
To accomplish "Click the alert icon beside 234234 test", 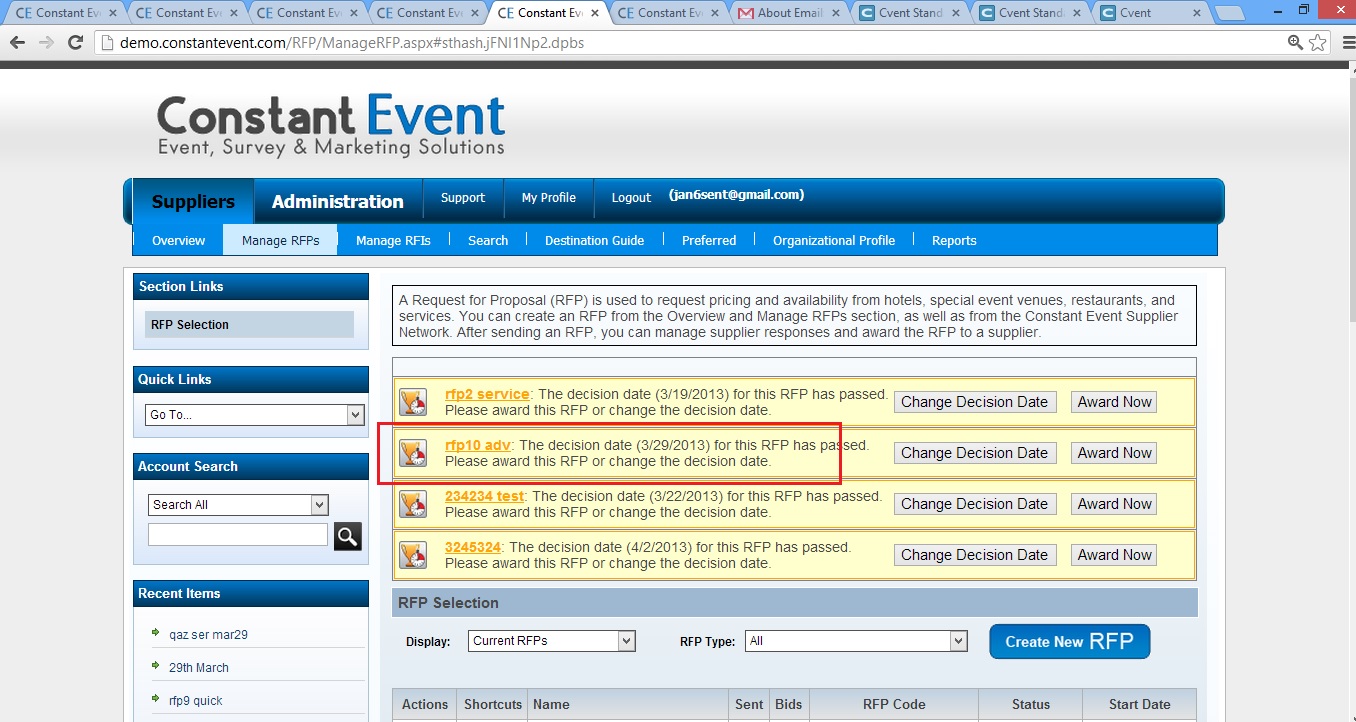I will [x=413, y=504].
